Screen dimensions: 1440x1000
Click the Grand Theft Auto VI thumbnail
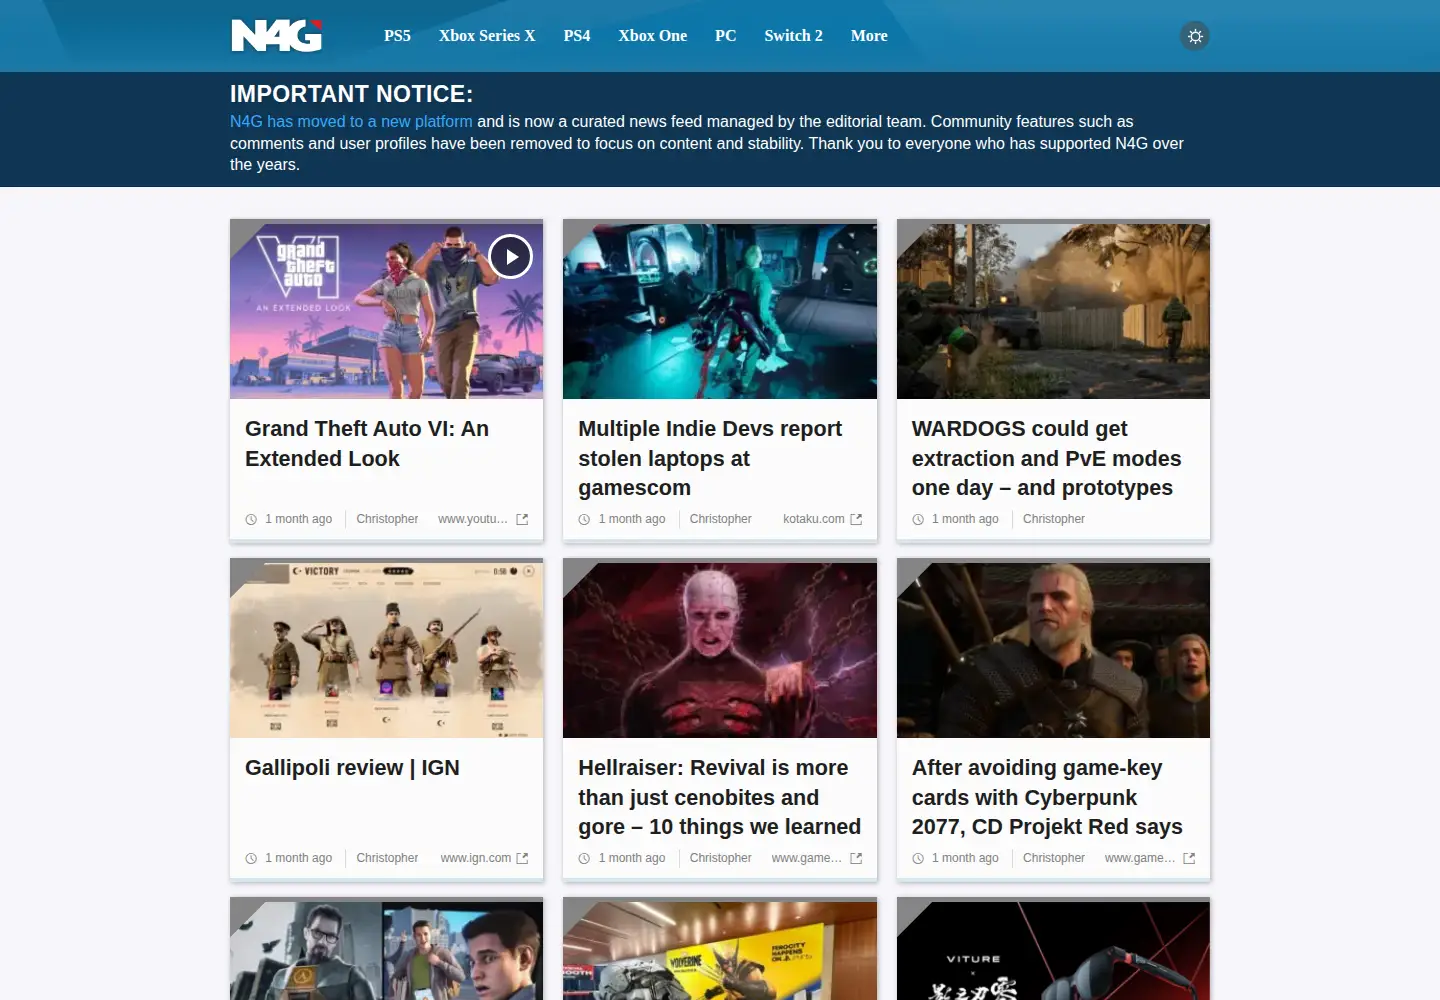click(386, 310)
